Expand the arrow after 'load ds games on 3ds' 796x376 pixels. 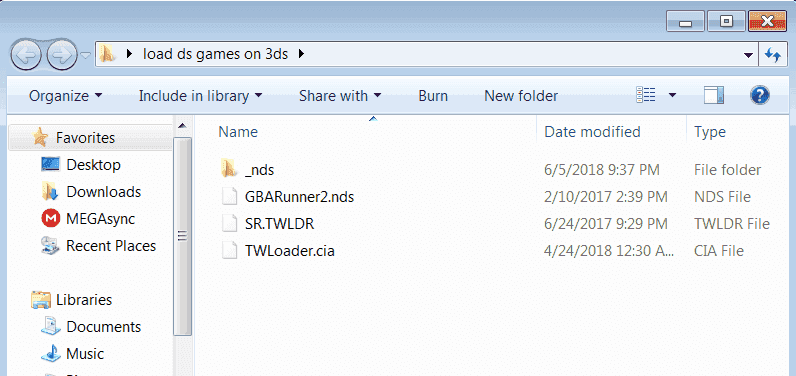point(302,53)
